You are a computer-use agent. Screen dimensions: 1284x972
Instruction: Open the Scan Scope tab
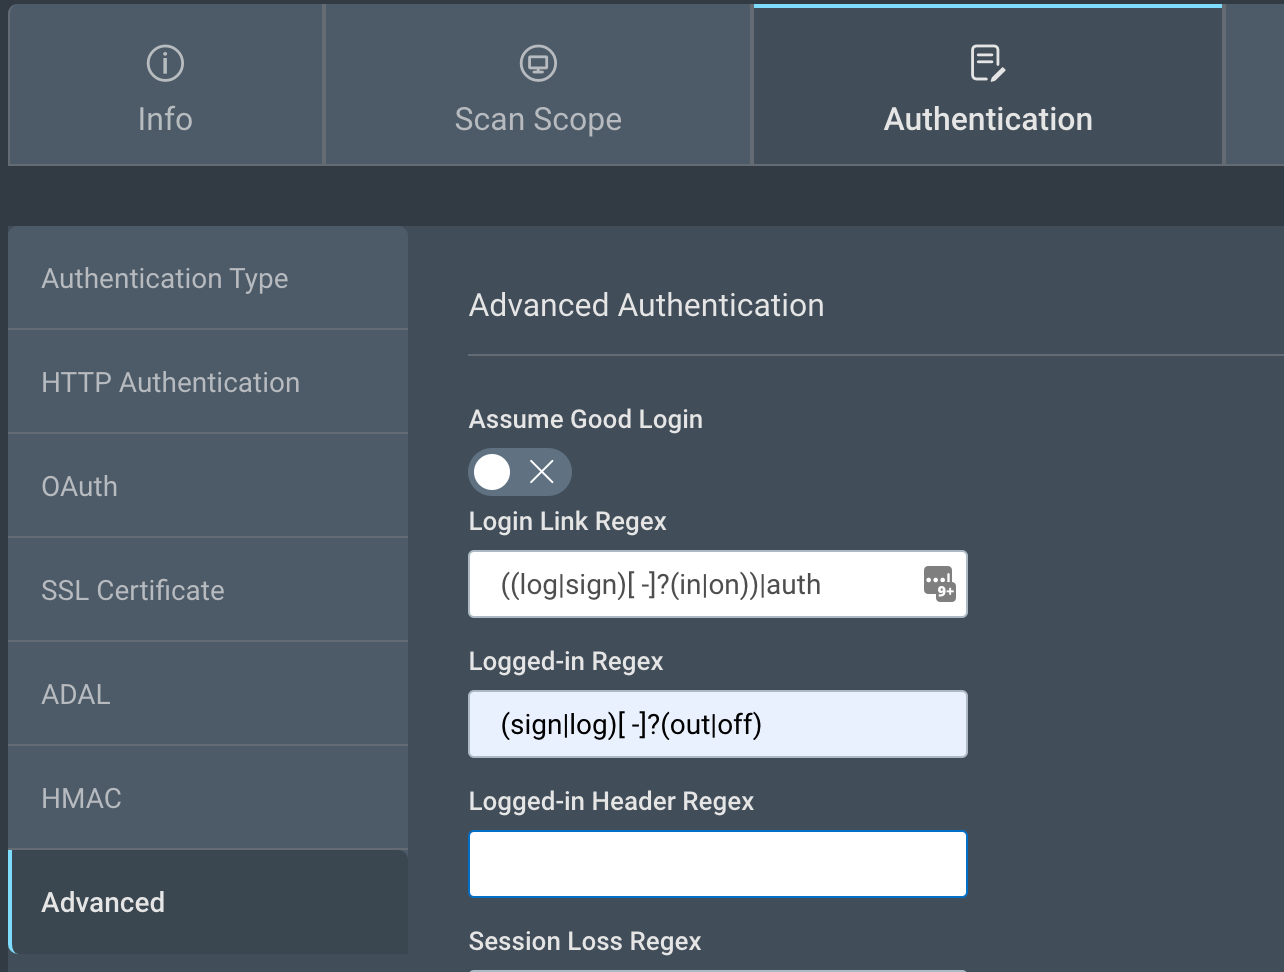(538, 119)
